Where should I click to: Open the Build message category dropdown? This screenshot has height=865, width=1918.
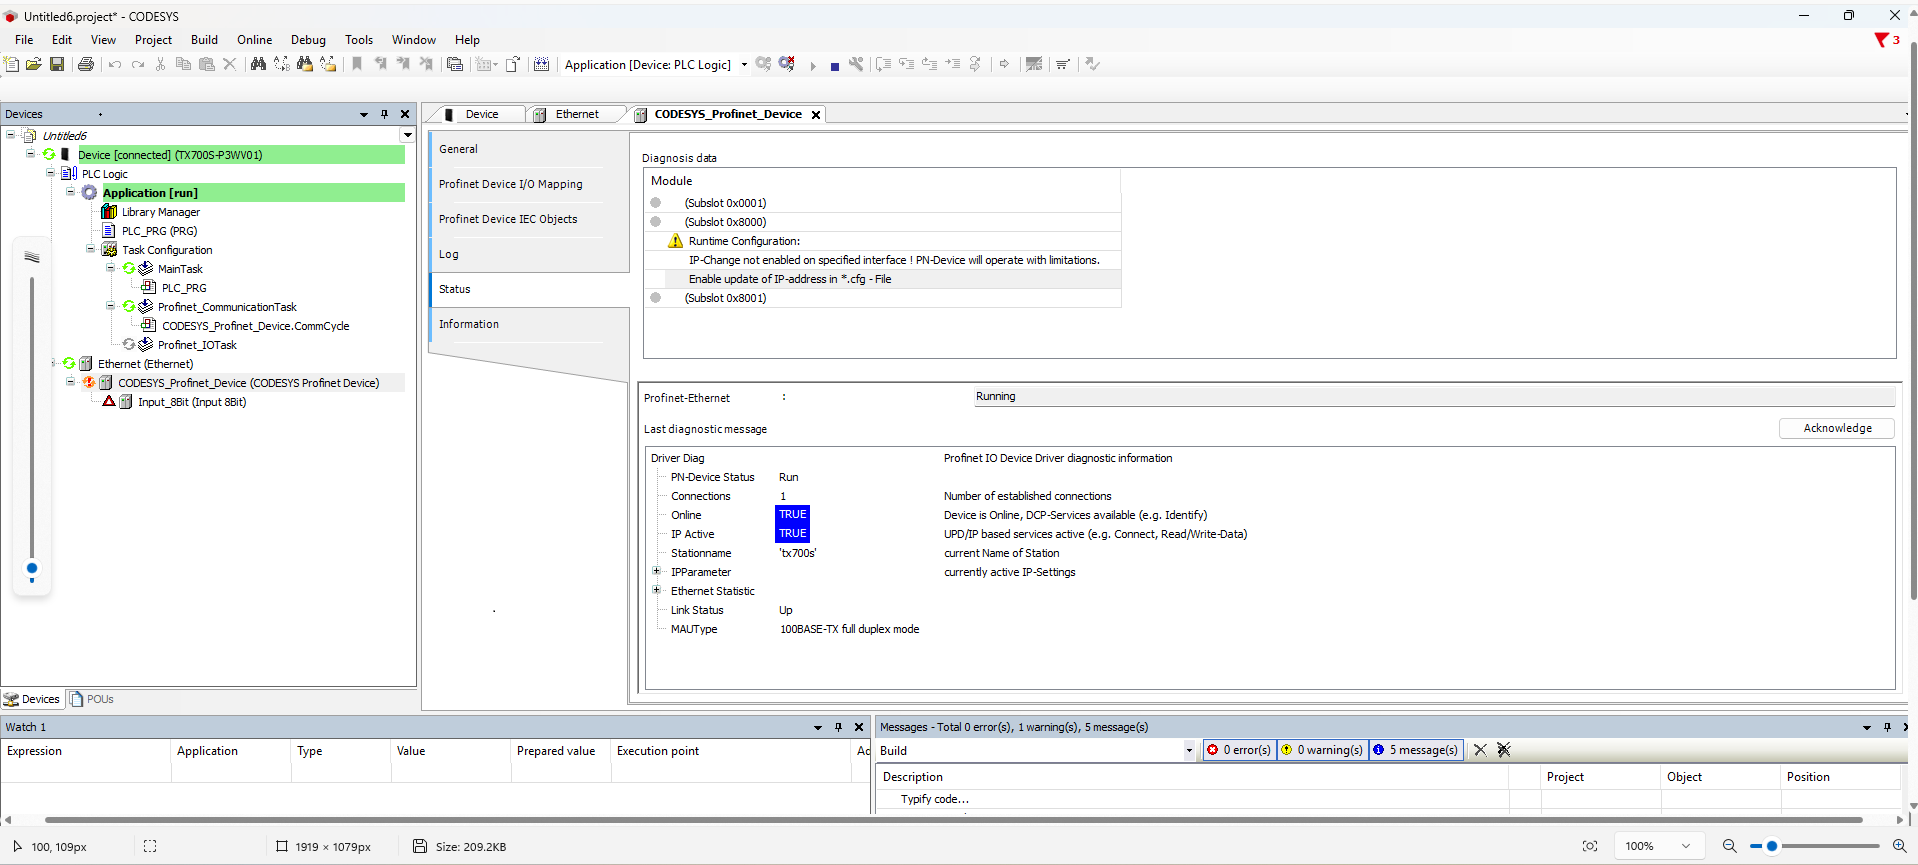coord(1189,750)
